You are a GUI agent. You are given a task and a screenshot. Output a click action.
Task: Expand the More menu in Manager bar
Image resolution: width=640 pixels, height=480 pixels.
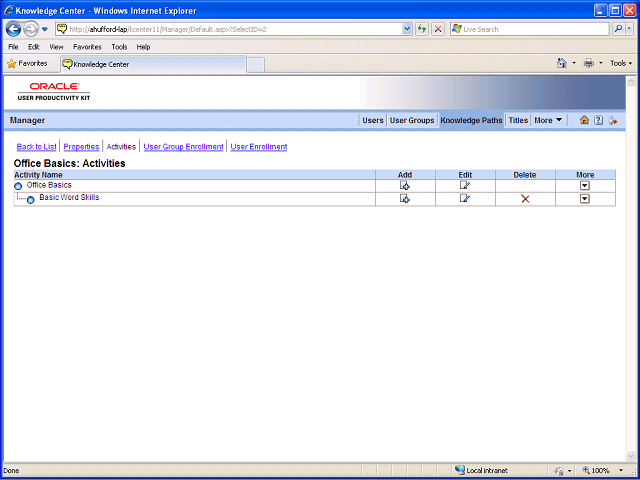548,120
